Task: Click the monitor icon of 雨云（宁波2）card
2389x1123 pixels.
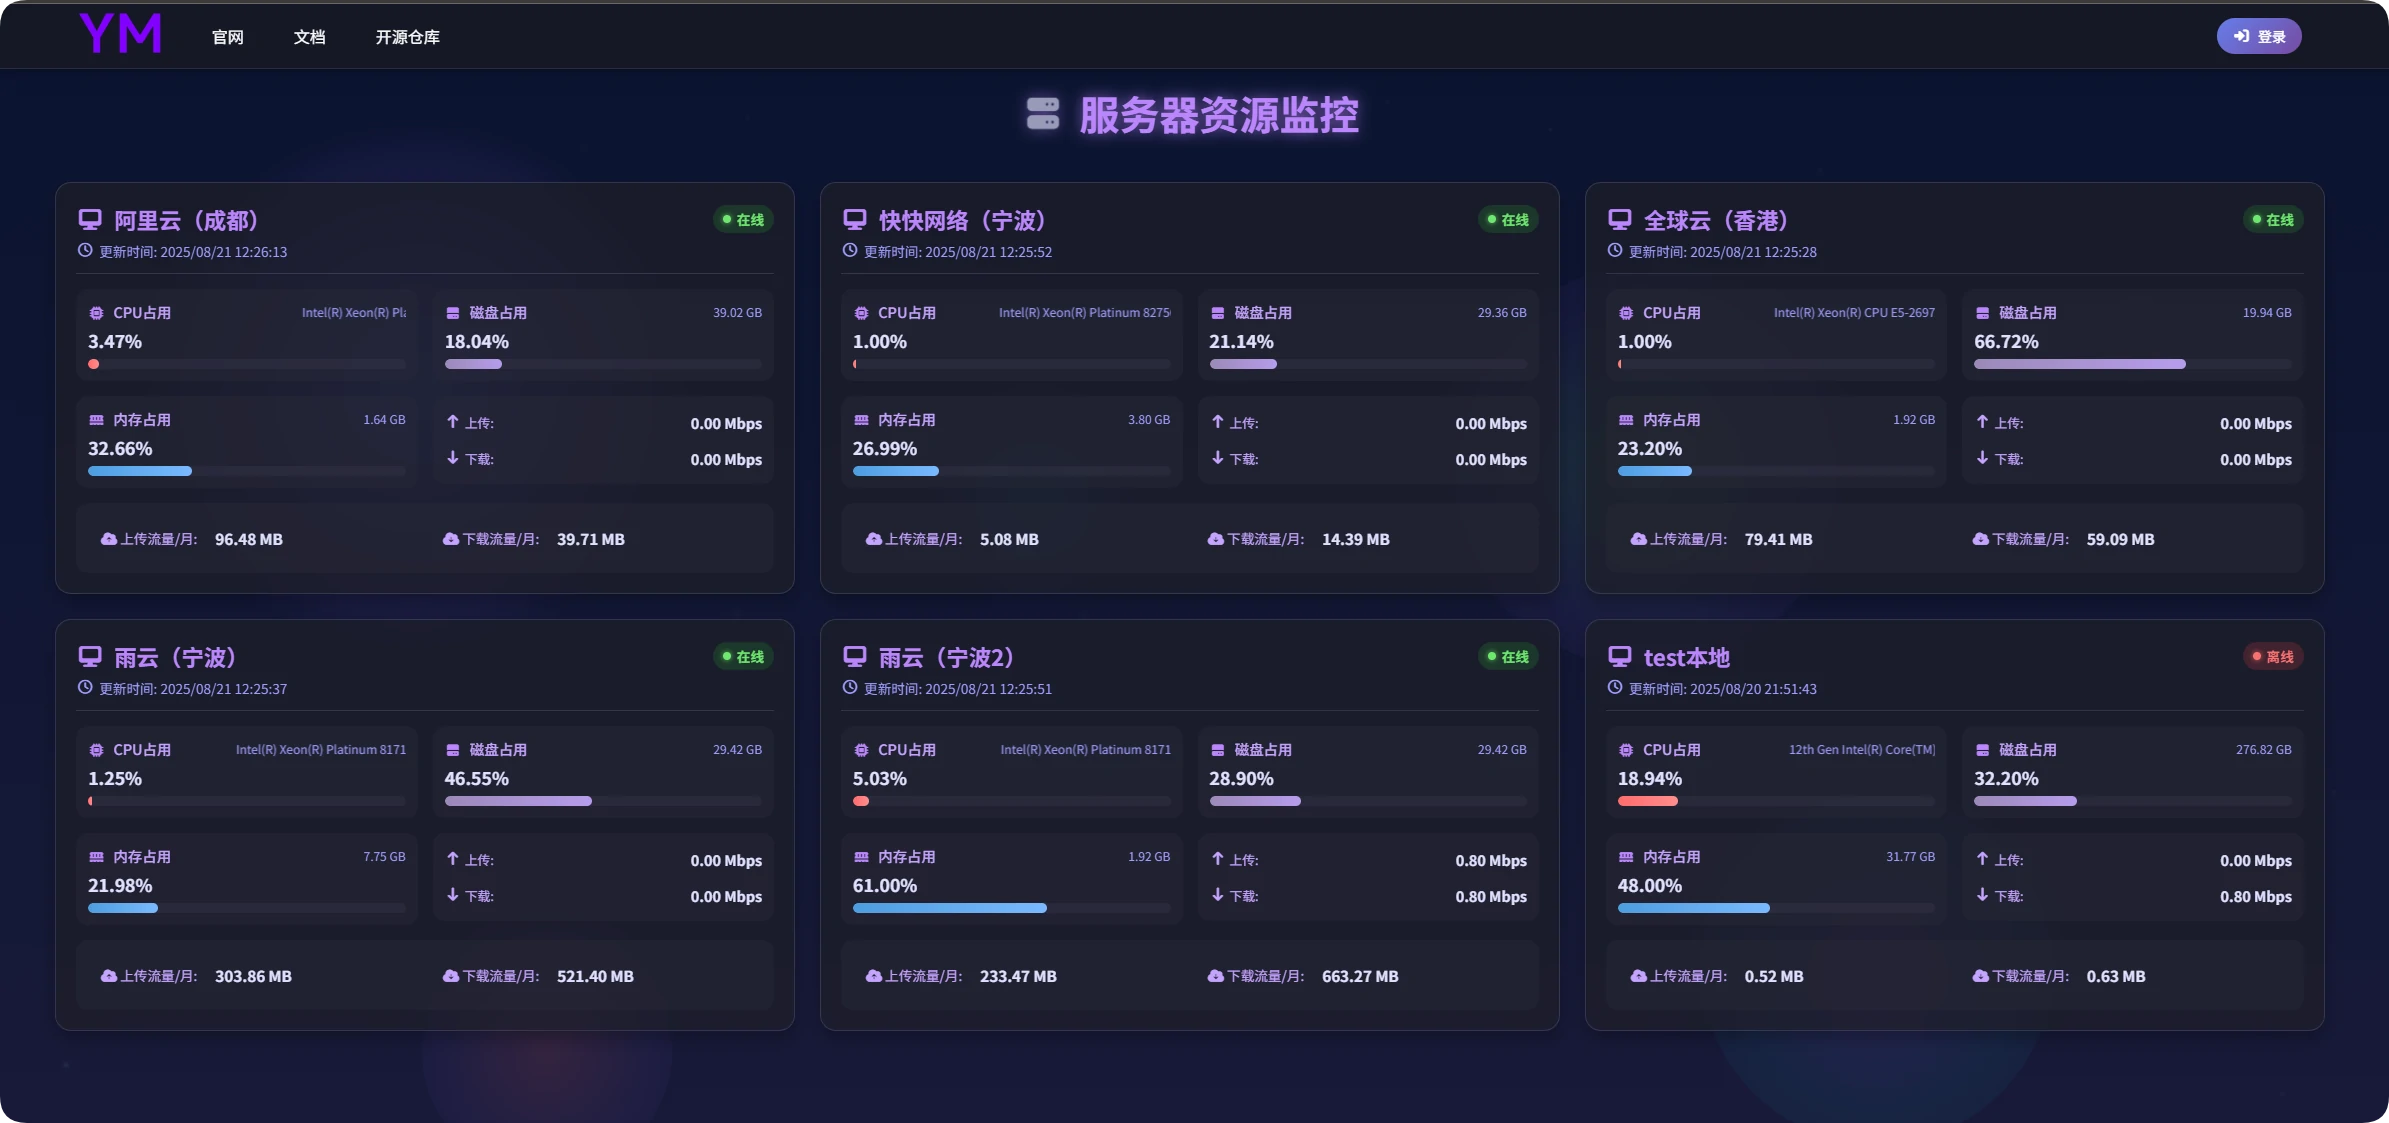Action: pos(855,657)
